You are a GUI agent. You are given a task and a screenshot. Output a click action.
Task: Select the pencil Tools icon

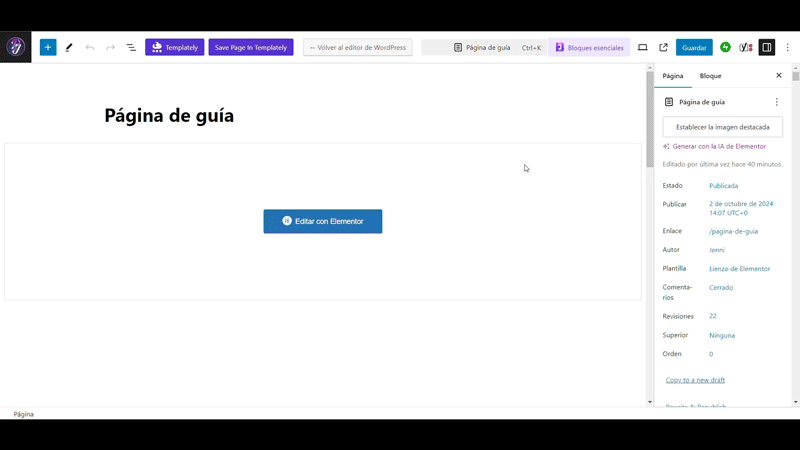tap(69, 47)
